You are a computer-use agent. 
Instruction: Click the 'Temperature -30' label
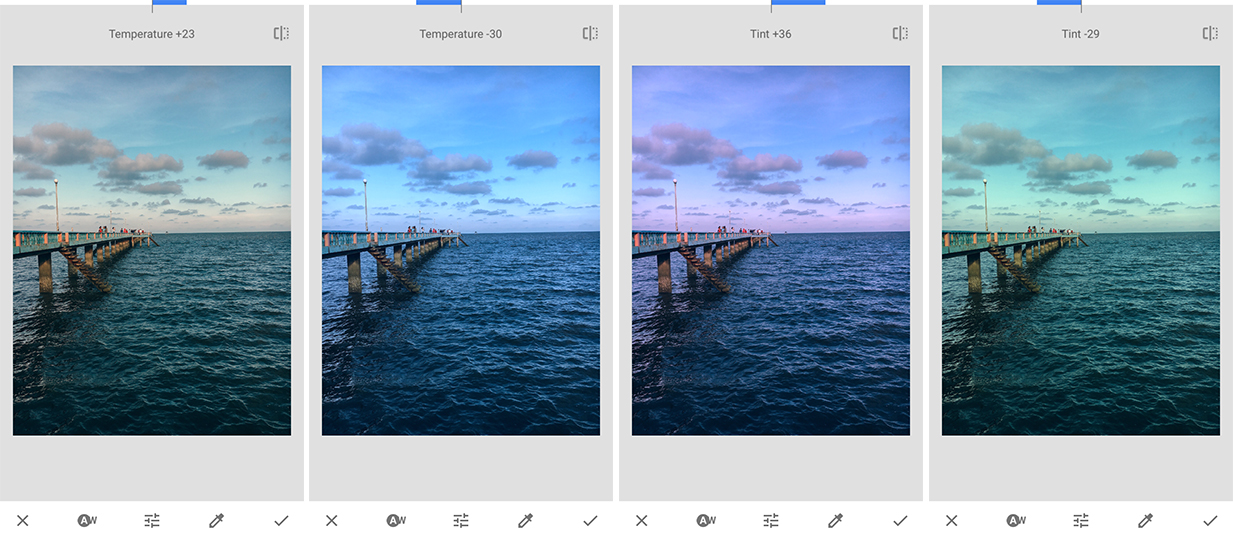point(461,34)
